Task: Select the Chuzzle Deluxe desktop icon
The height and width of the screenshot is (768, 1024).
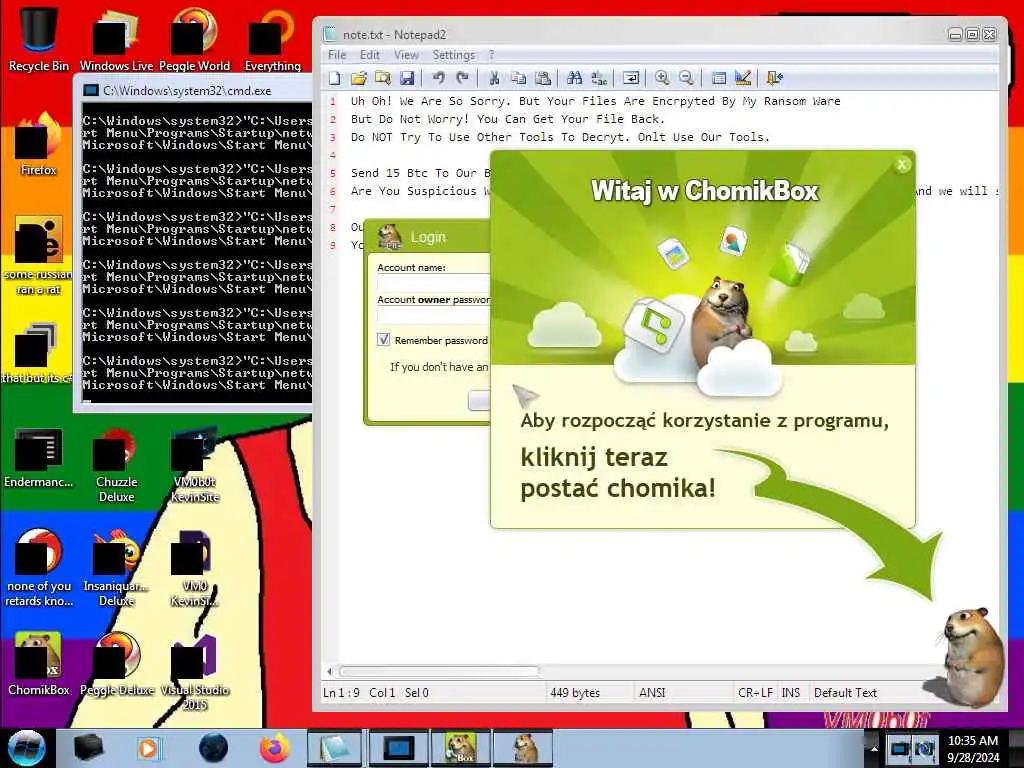Action: pyautogui.click(x=117, y=465)
